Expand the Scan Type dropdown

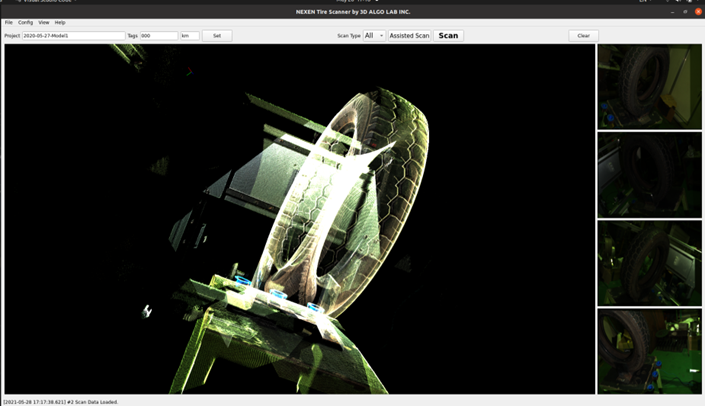(x=374, y=36)
